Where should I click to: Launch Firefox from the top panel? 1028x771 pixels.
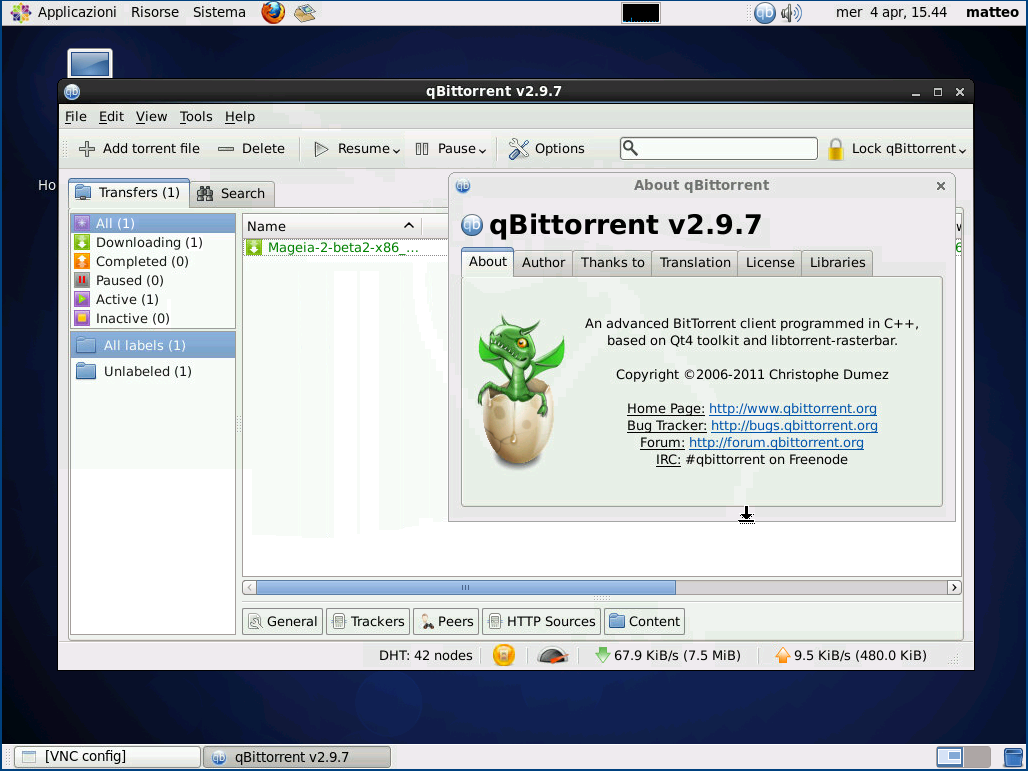point(272,13)
